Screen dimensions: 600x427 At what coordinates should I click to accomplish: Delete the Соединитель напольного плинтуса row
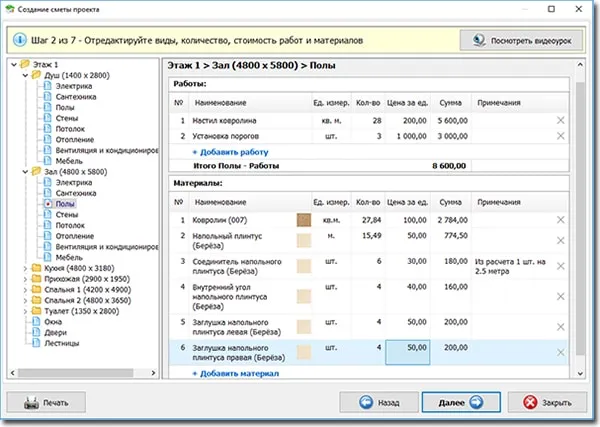pyautogui.click(x=560, y=264)
